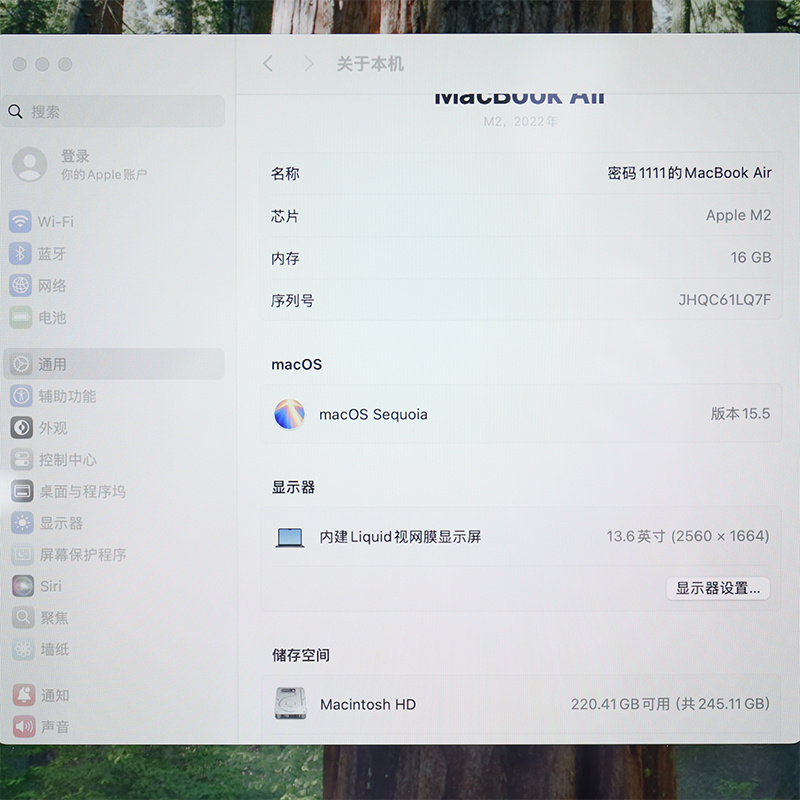Open the 显示器设置... button
Screen dimensions: 800x800
coord(718,588)
